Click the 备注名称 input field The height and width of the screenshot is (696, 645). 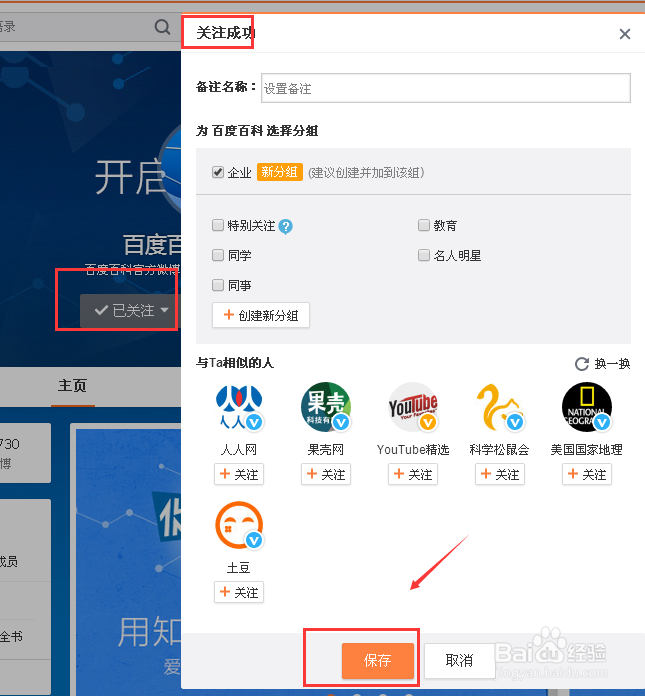(446, 88)
